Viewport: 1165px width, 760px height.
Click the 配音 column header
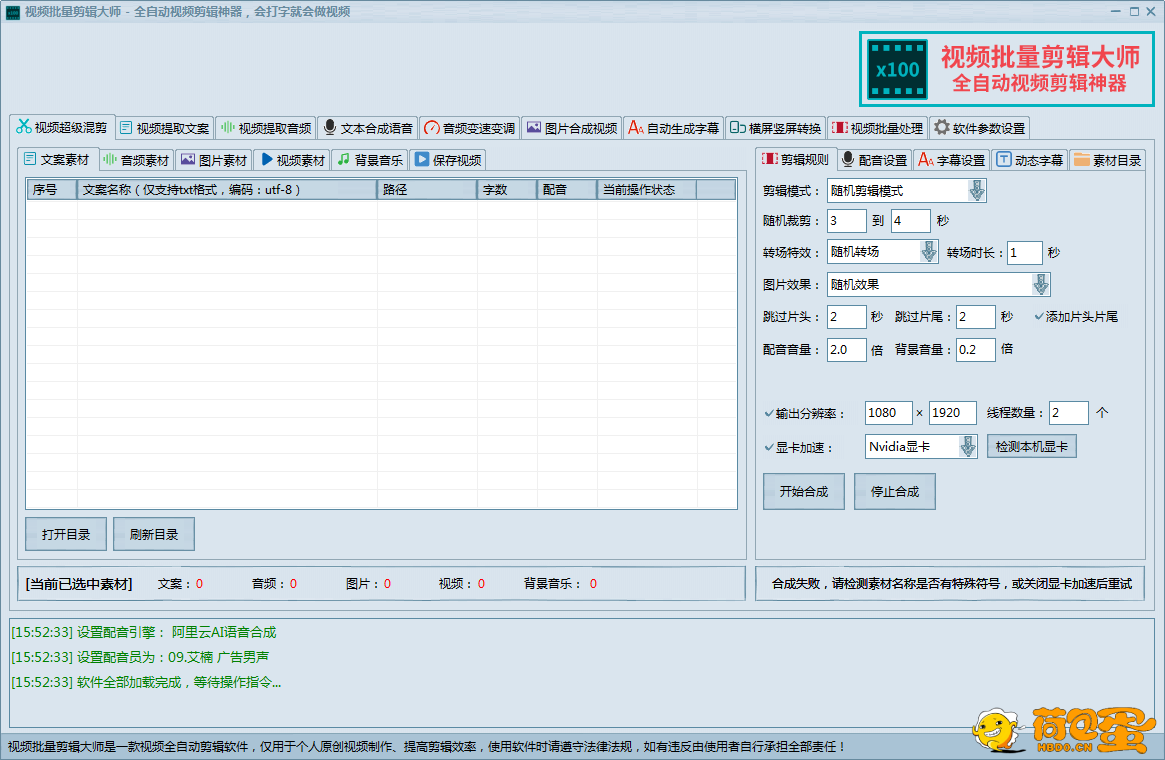[x=567, y=189]
